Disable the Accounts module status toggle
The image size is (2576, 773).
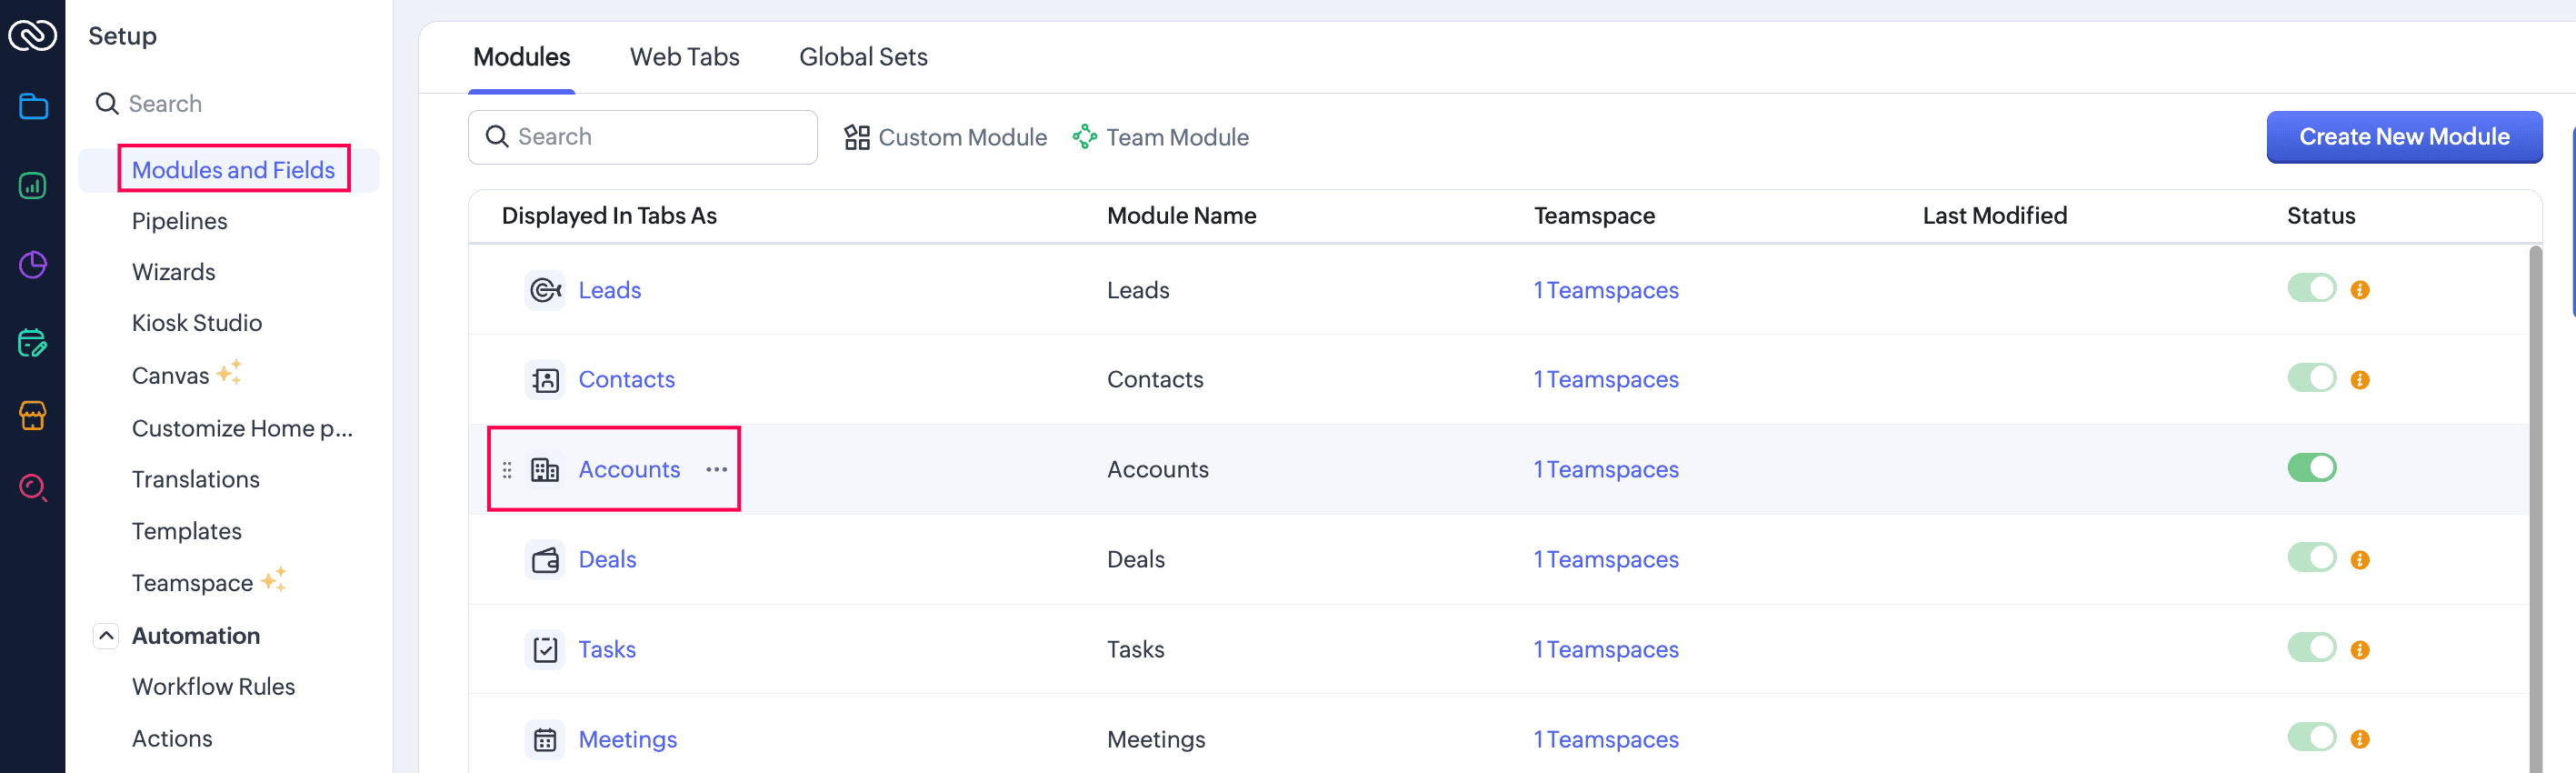click(2311, 467)
